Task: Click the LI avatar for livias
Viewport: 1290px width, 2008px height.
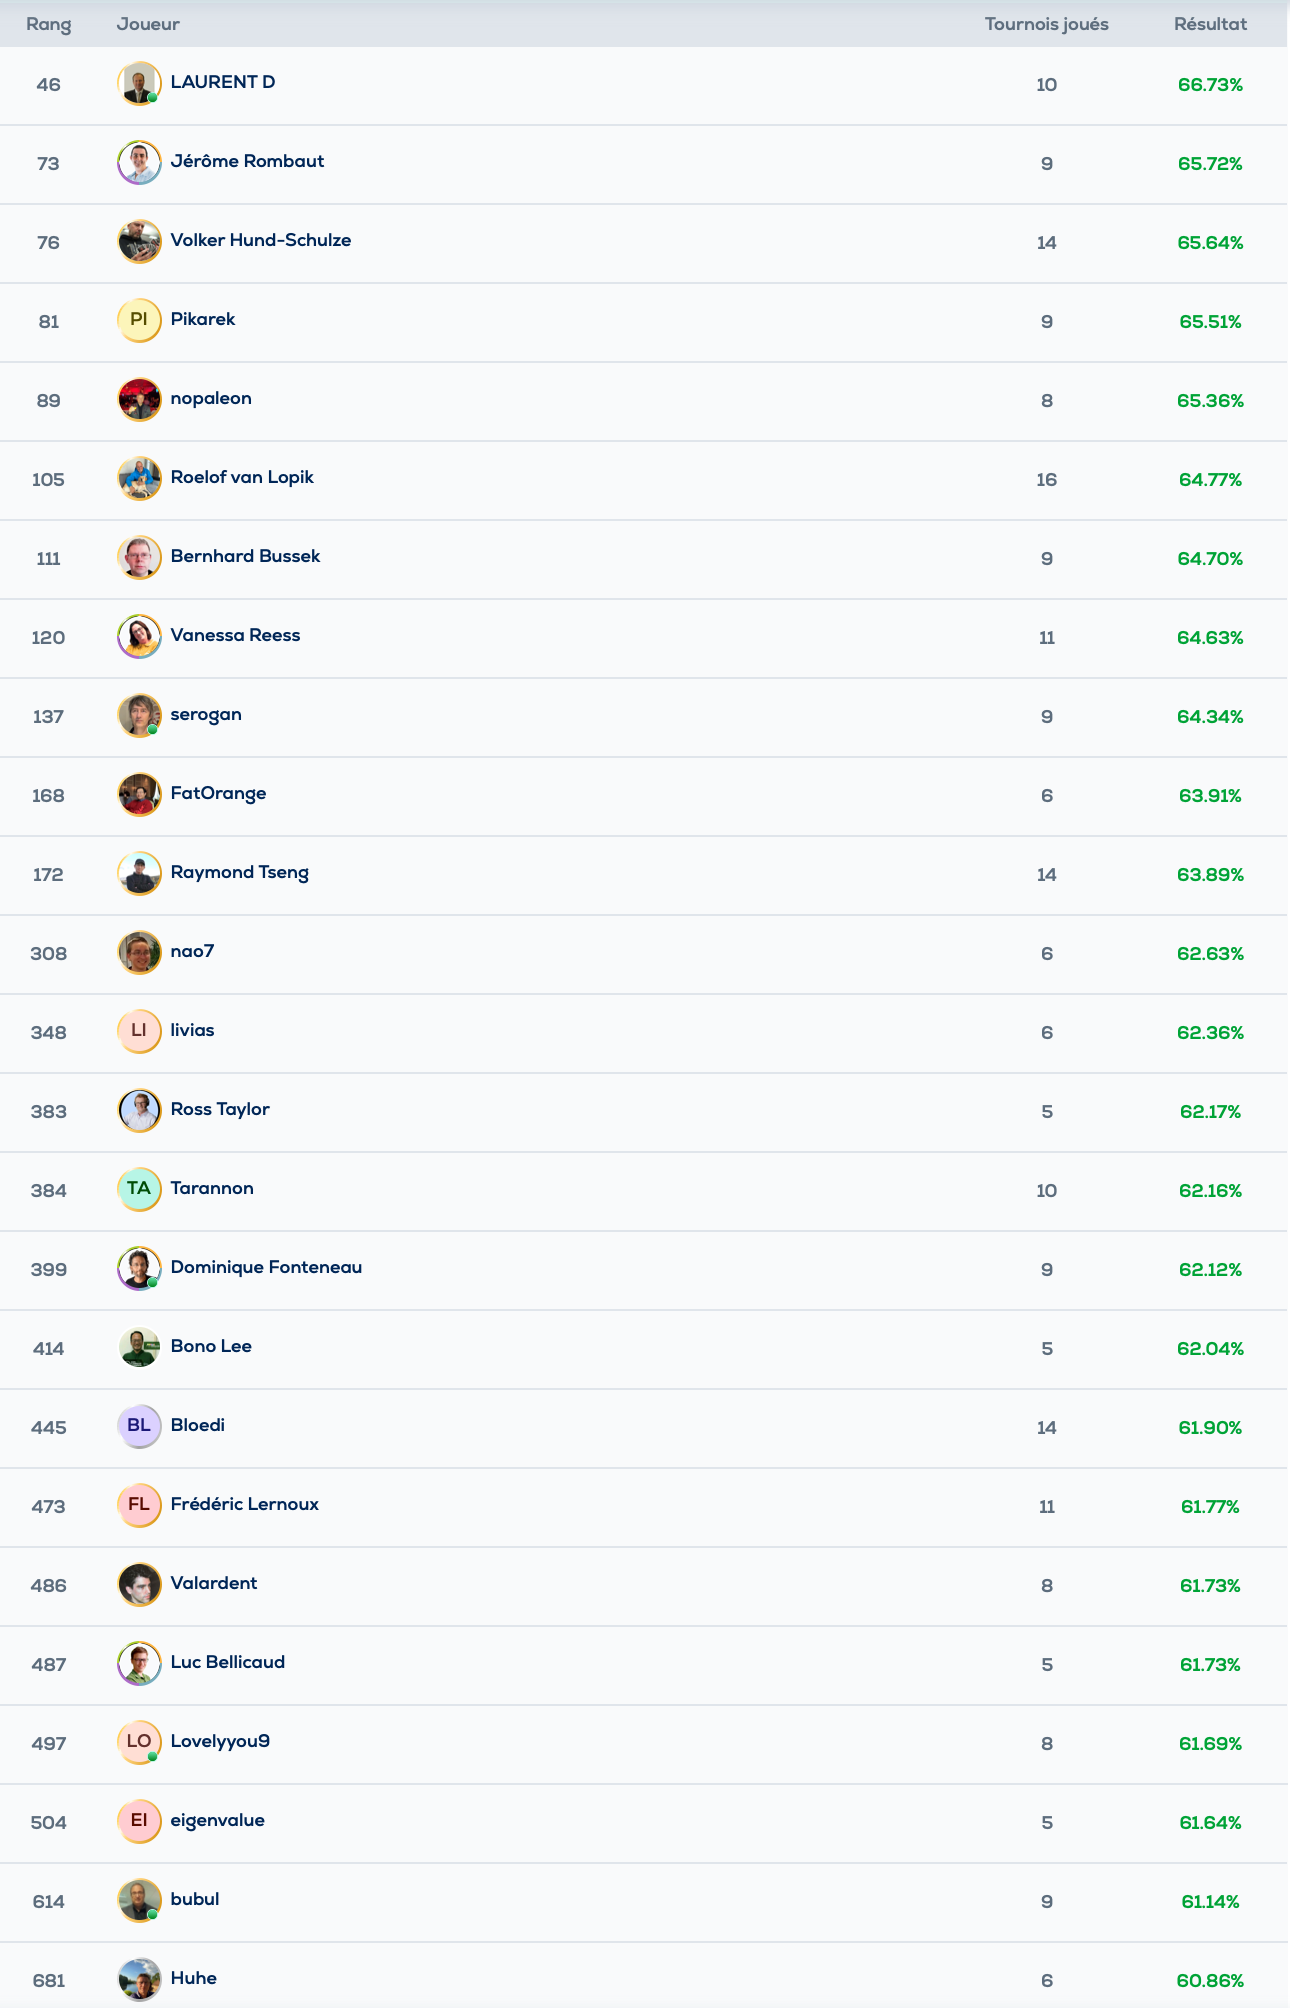Action: point(139,1031)
